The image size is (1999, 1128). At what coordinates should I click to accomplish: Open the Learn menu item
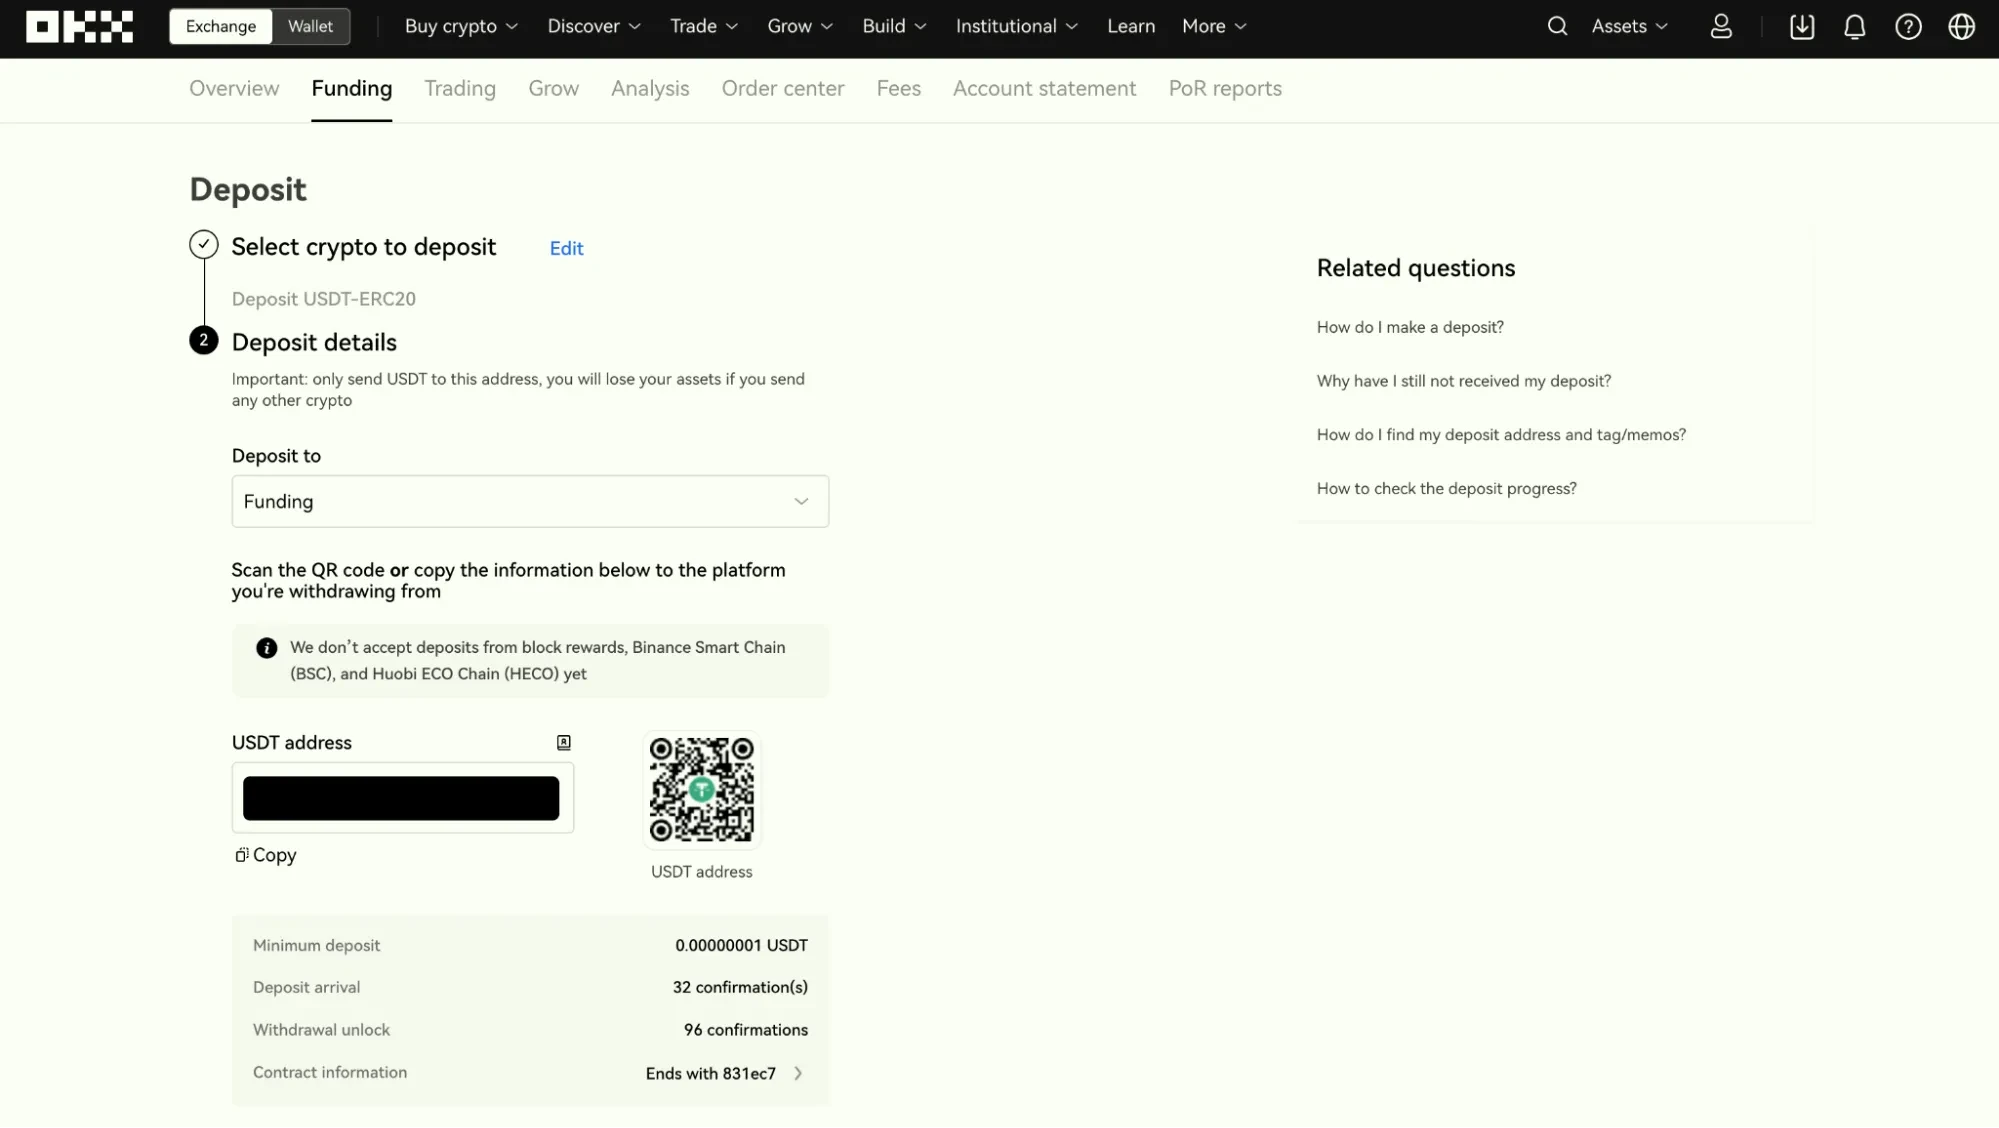coord(1131,27)
